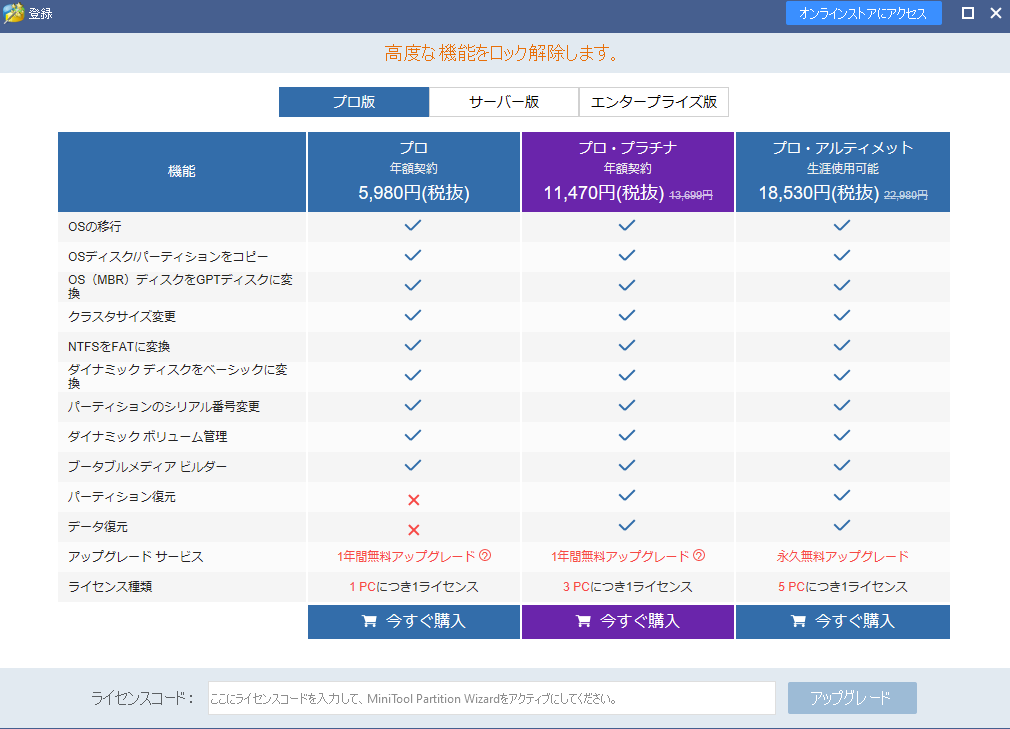Click the クラスタサイズ変更 checkmark in プロ column

click(x=413, y=316)
